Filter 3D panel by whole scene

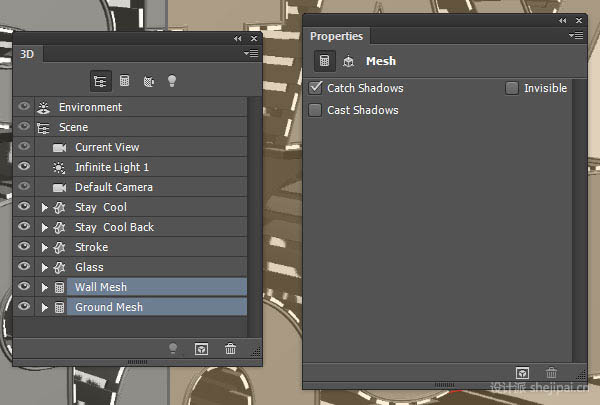(101, 81)
